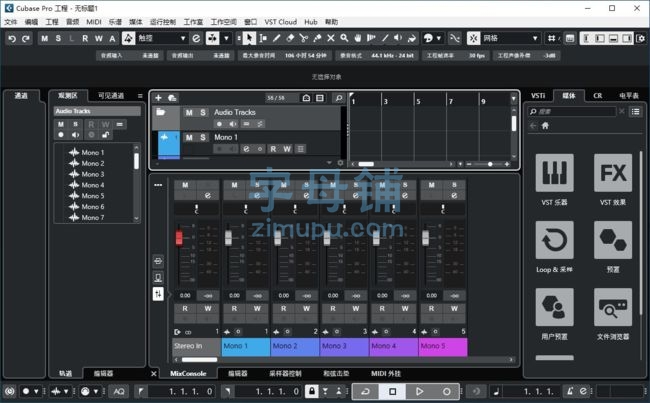Go to media home icon
Screen dimensions: 650x403
545,126
